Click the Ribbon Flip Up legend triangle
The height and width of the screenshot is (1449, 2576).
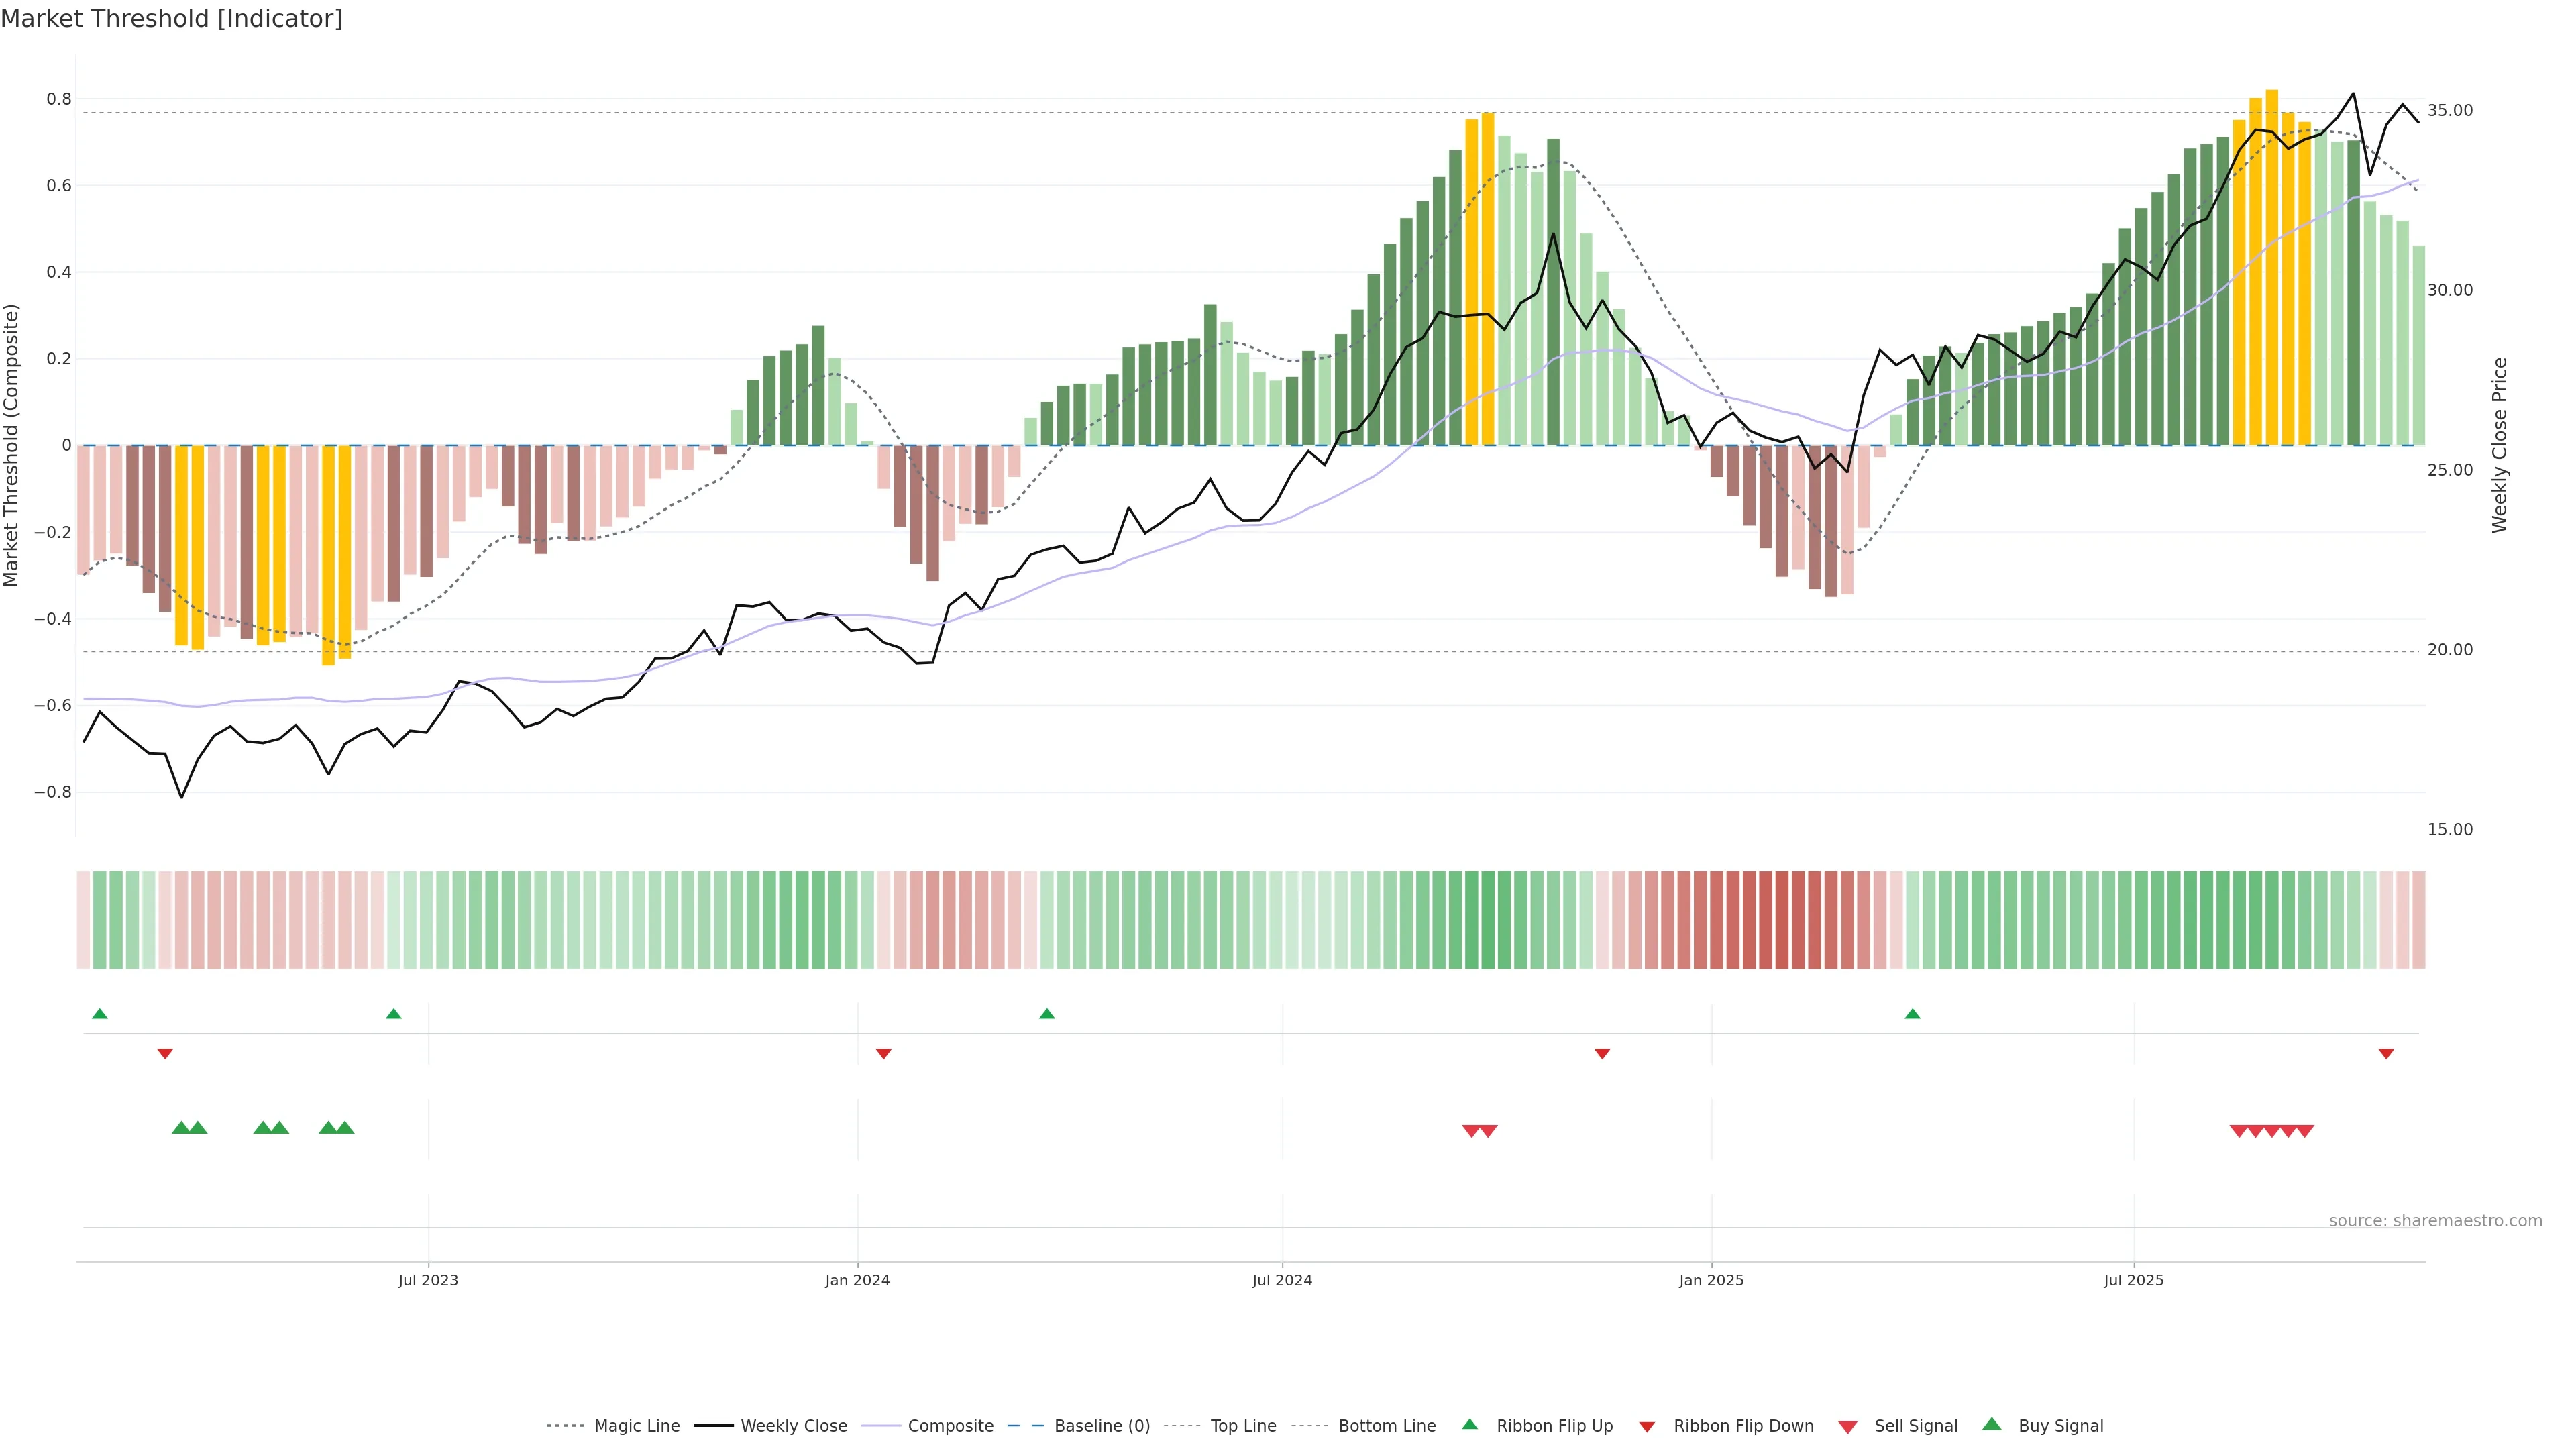coord(1469,1424)
